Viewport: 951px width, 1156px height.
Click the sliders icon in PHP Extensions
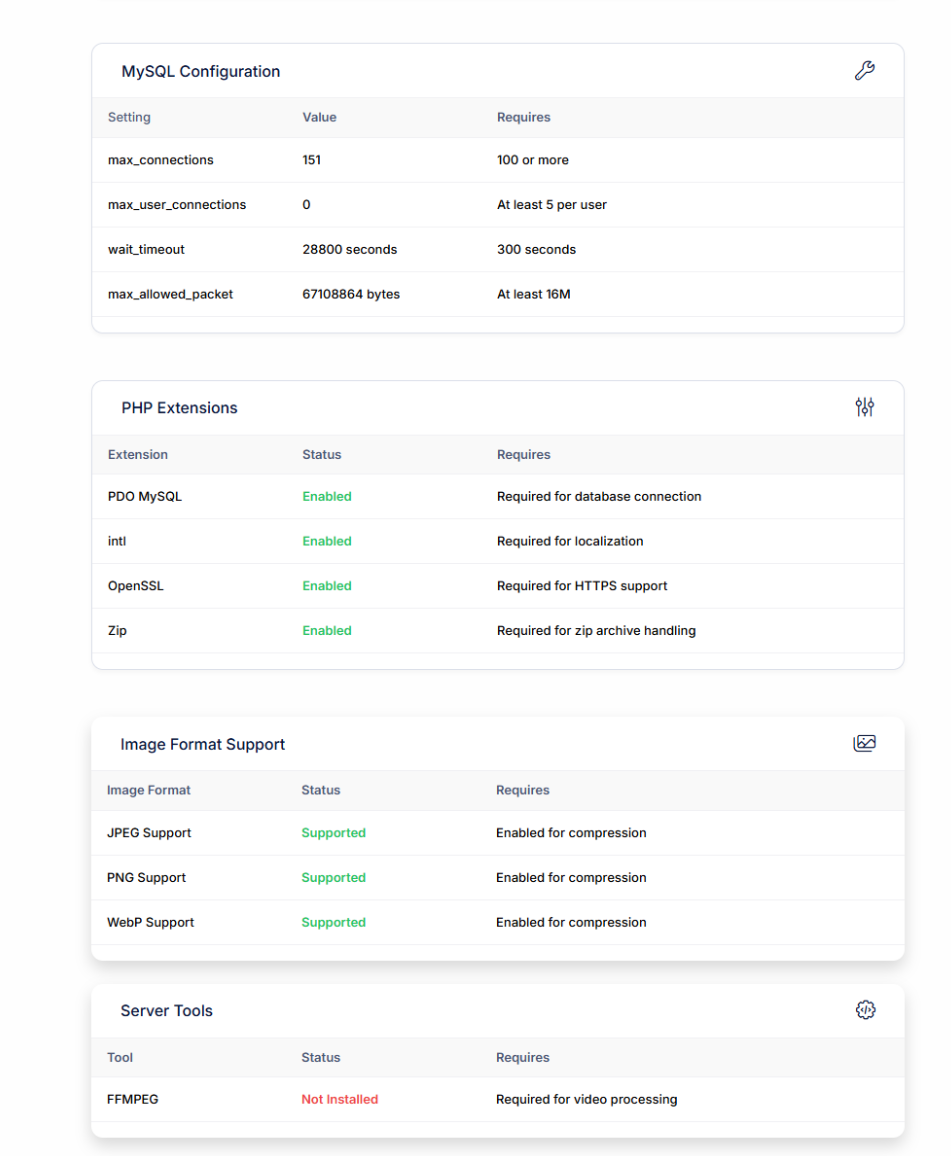pyautogui.click(x=864, y=407)
